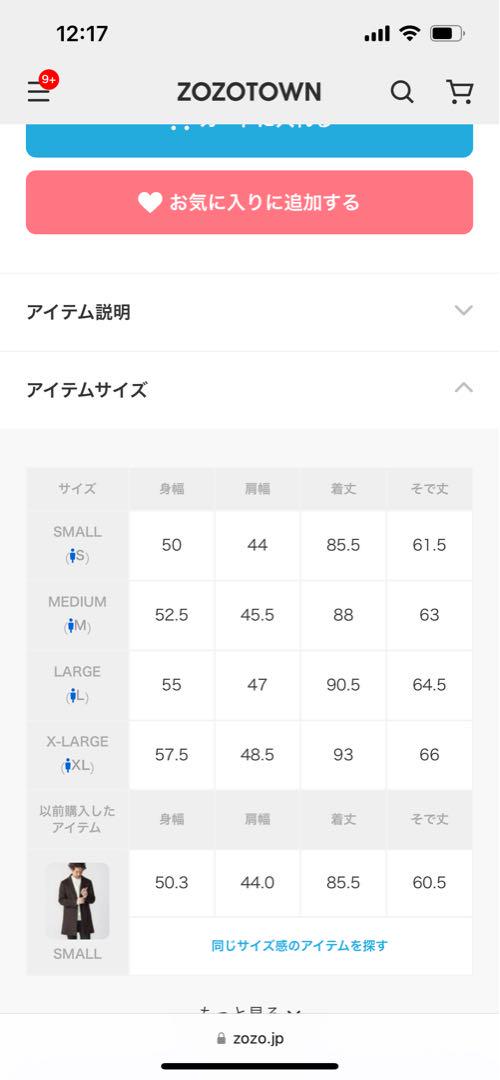Add item with お気に入りに追加する button
The height and width of the screenshot is (1080, 500).
249,202
